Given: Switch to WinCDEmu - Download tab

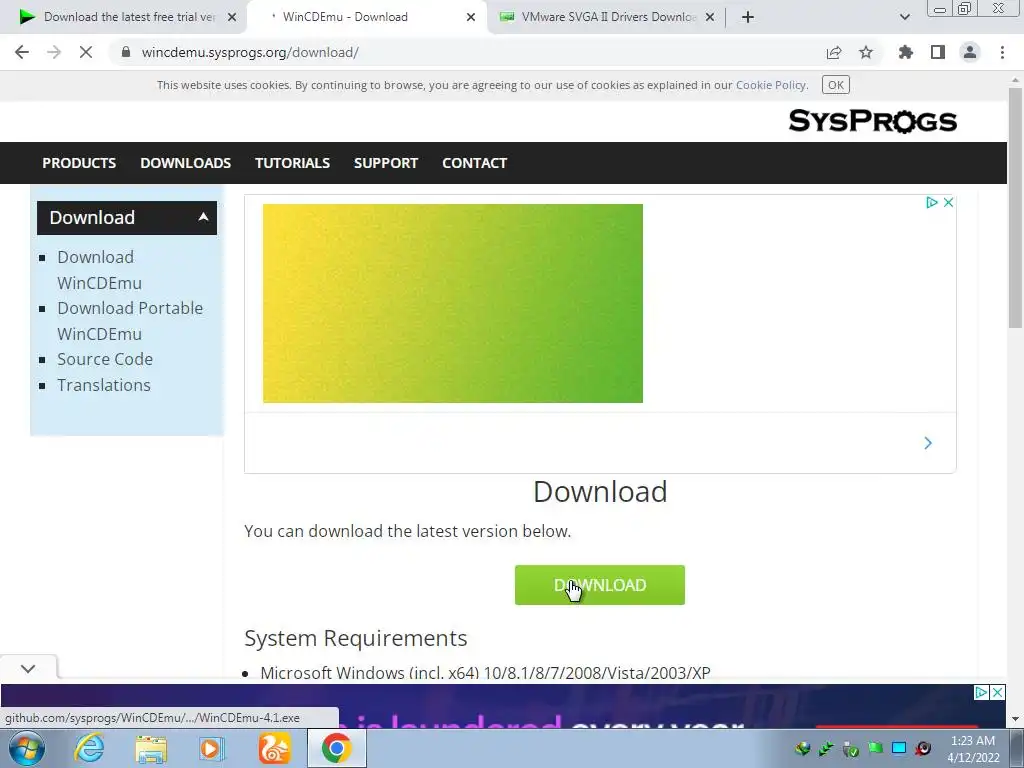Looking at the screenshot, I should click(x=366, y=17).
